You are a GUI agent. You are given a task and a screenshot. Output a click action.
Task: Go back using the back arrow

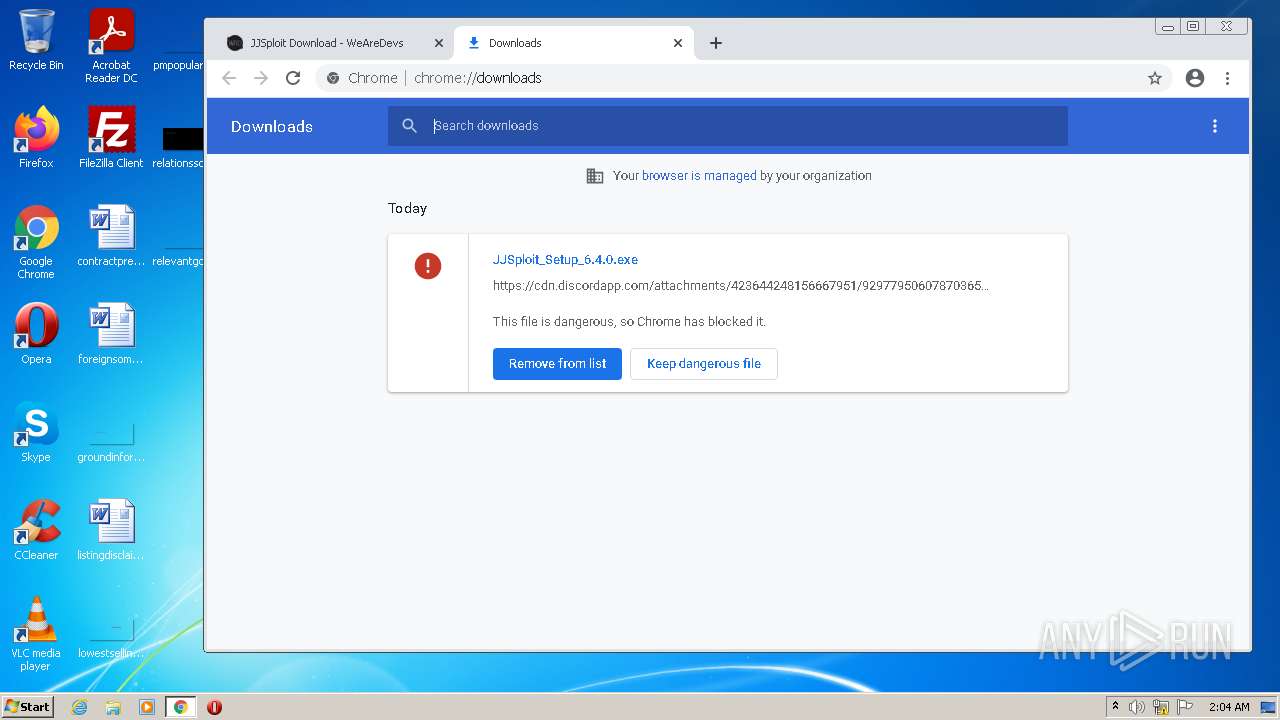click(x=229, y=78)
